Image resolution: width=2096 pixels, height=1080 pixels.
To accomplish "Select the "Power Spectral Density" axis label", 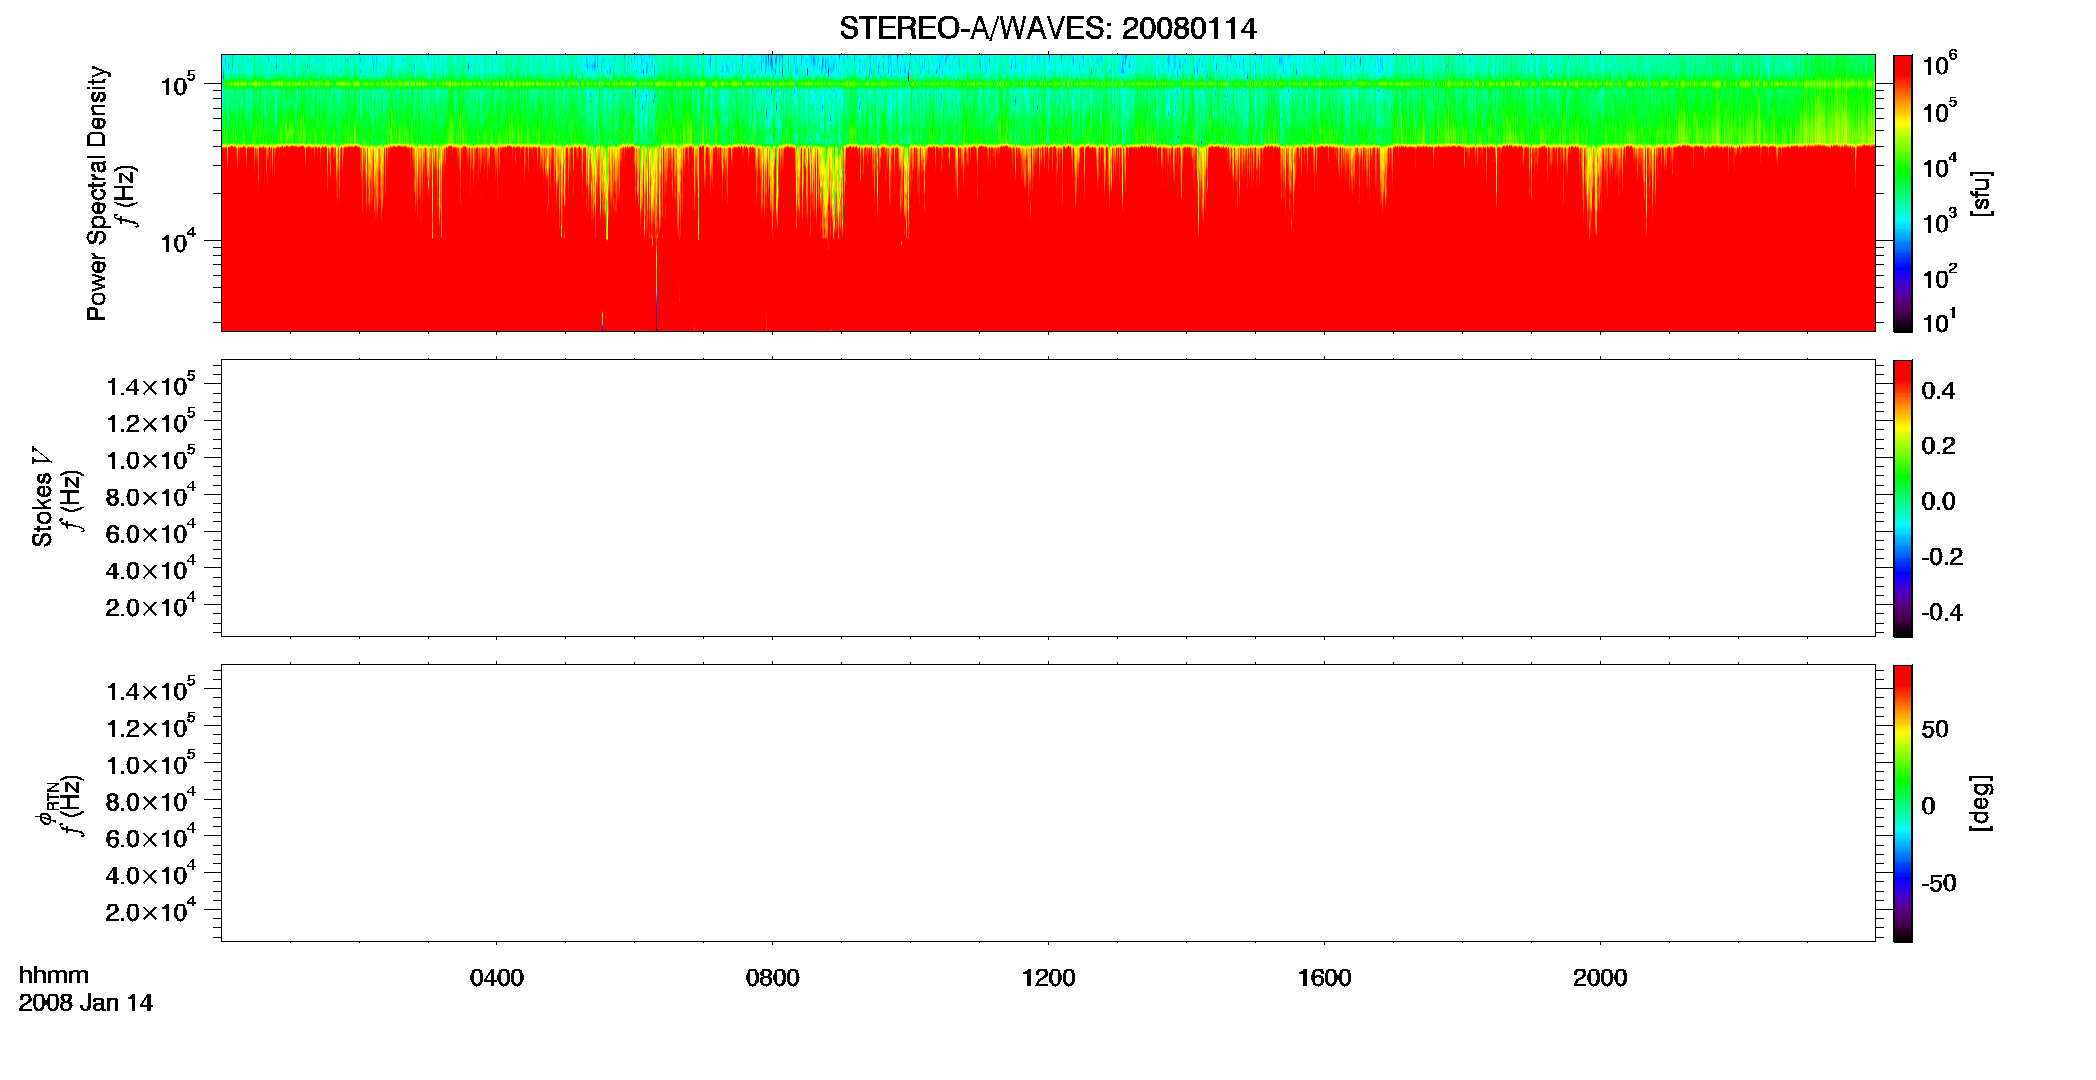I will click(x=97, y=193).
